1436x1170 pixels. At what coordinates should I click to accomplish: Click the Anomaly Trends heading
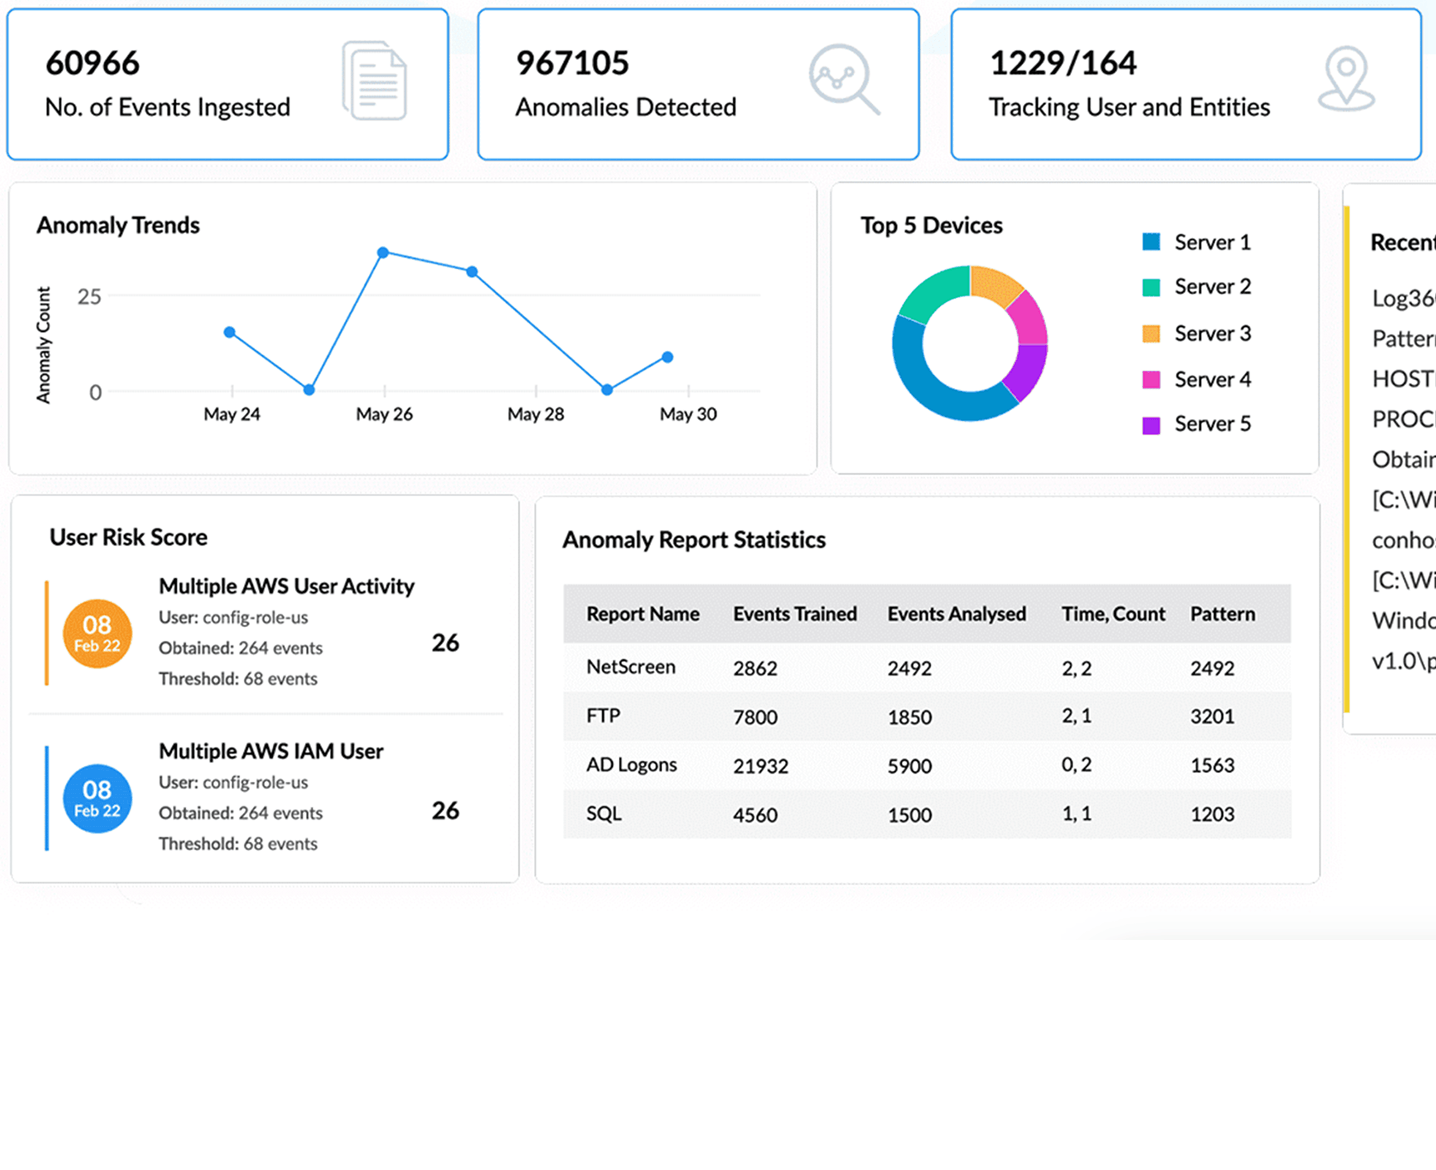pos(118,226)
